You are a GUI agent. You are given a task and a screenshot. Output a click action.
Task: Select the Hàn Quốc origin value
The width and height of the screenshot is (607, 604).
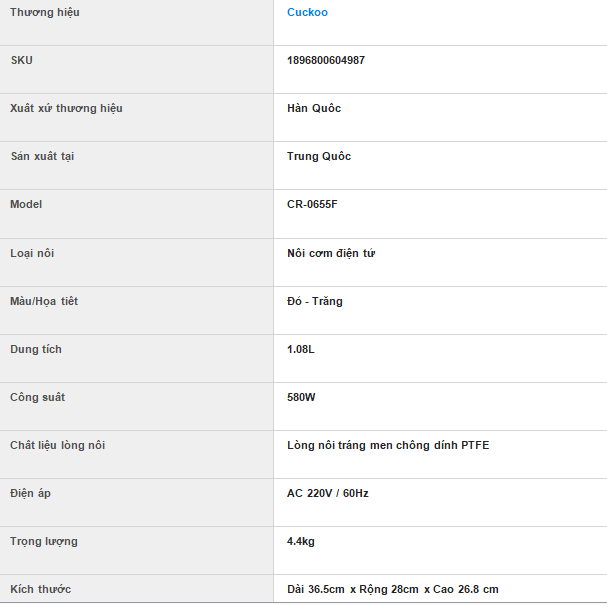click(314, 108)
